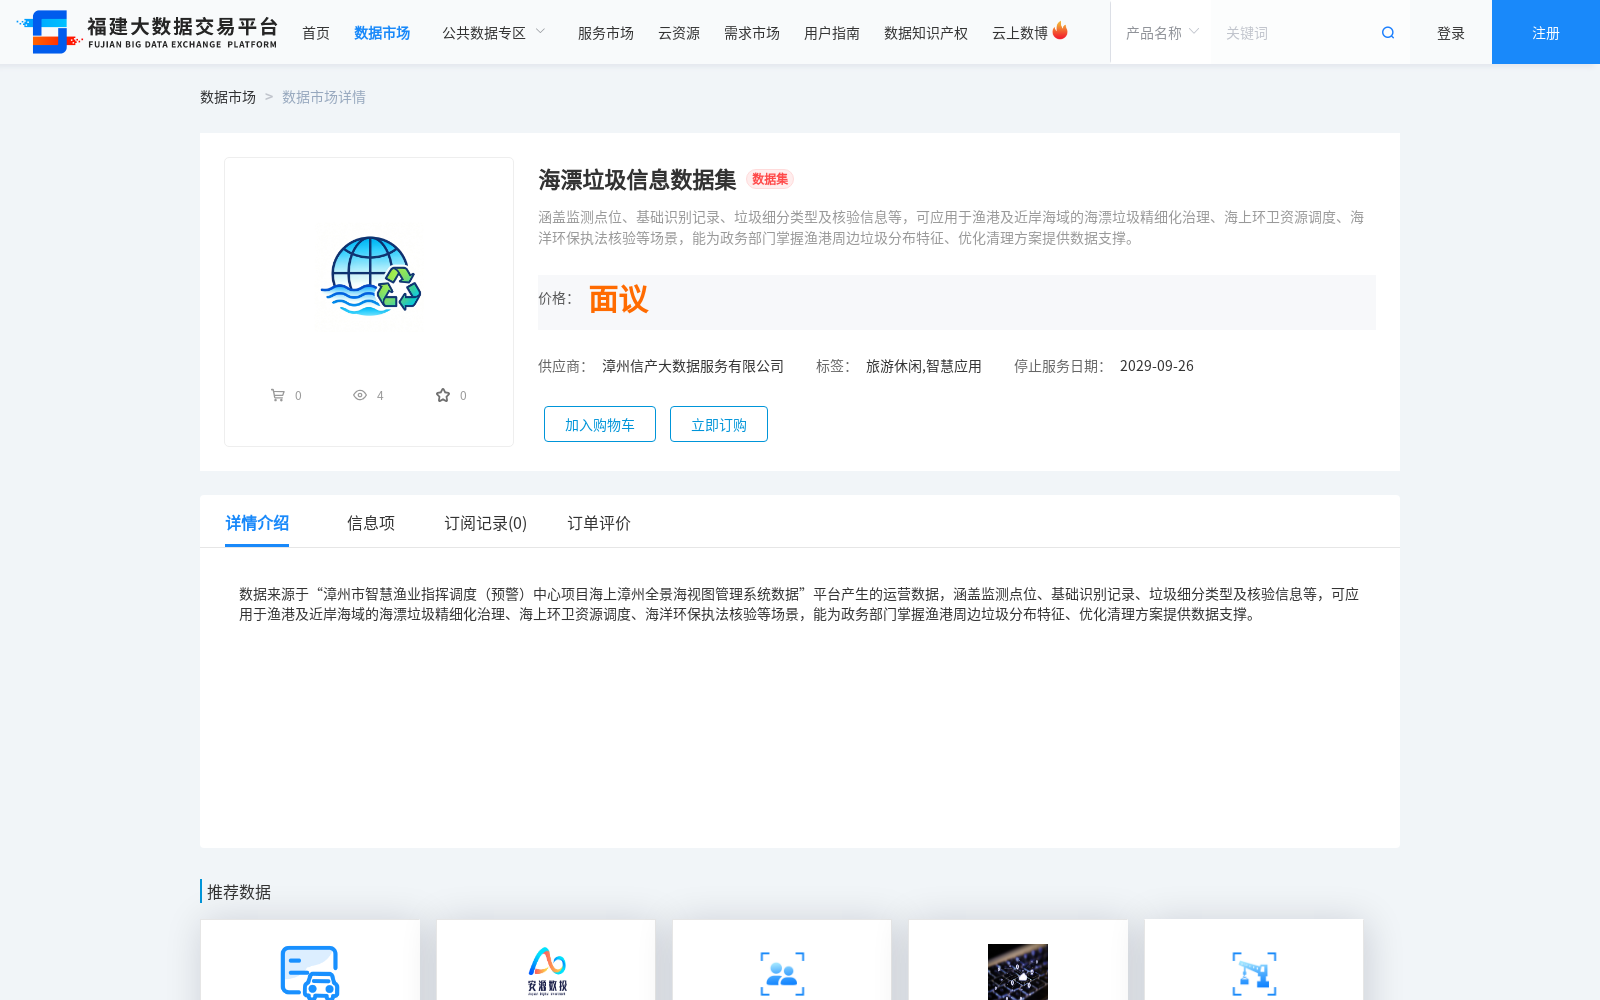Screen dimensions: 1600x1000
Task: Switch to 订单评价 tab
Action: coord(599,523)
